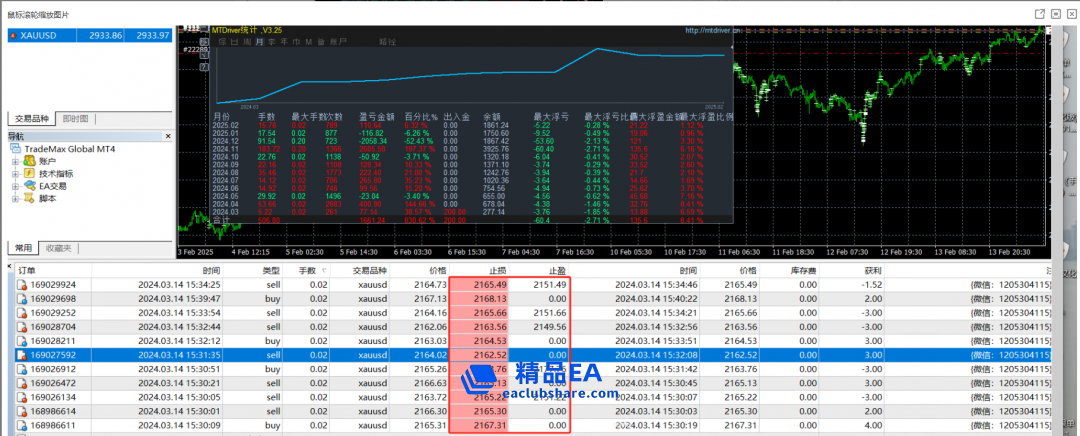Click the 获利 profit column header
Screen dimensions: 1080x436
click(x=873, y=270)
